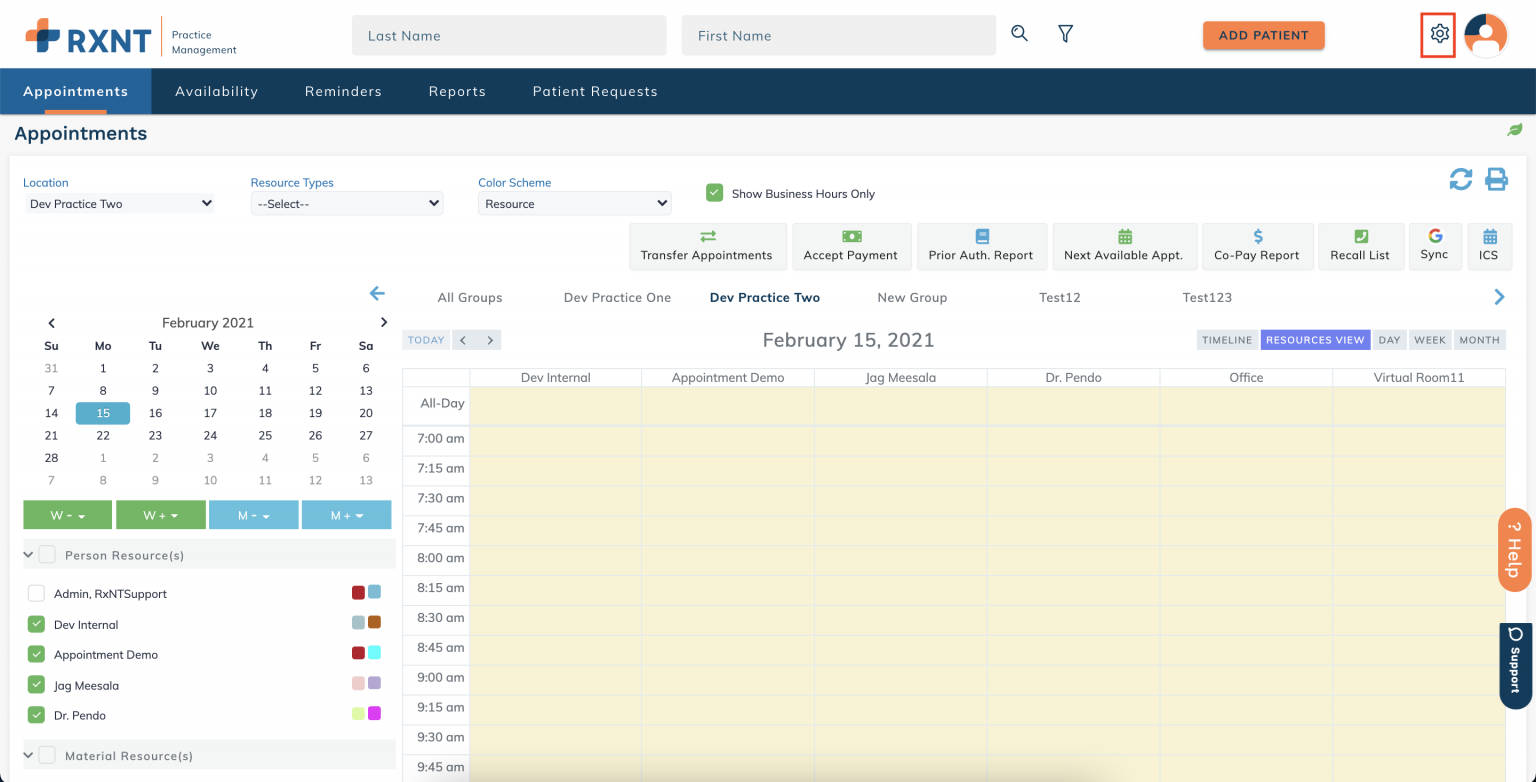Switch to the Availability tab

tap(216, 91)
